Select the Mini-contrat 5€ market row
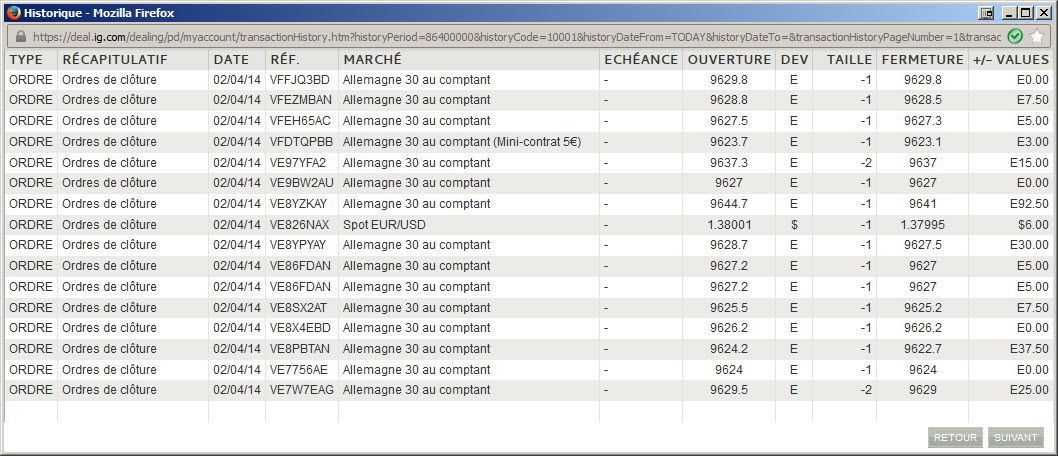Viewport: 1058px width, 456px height. [x=528, y=142]
